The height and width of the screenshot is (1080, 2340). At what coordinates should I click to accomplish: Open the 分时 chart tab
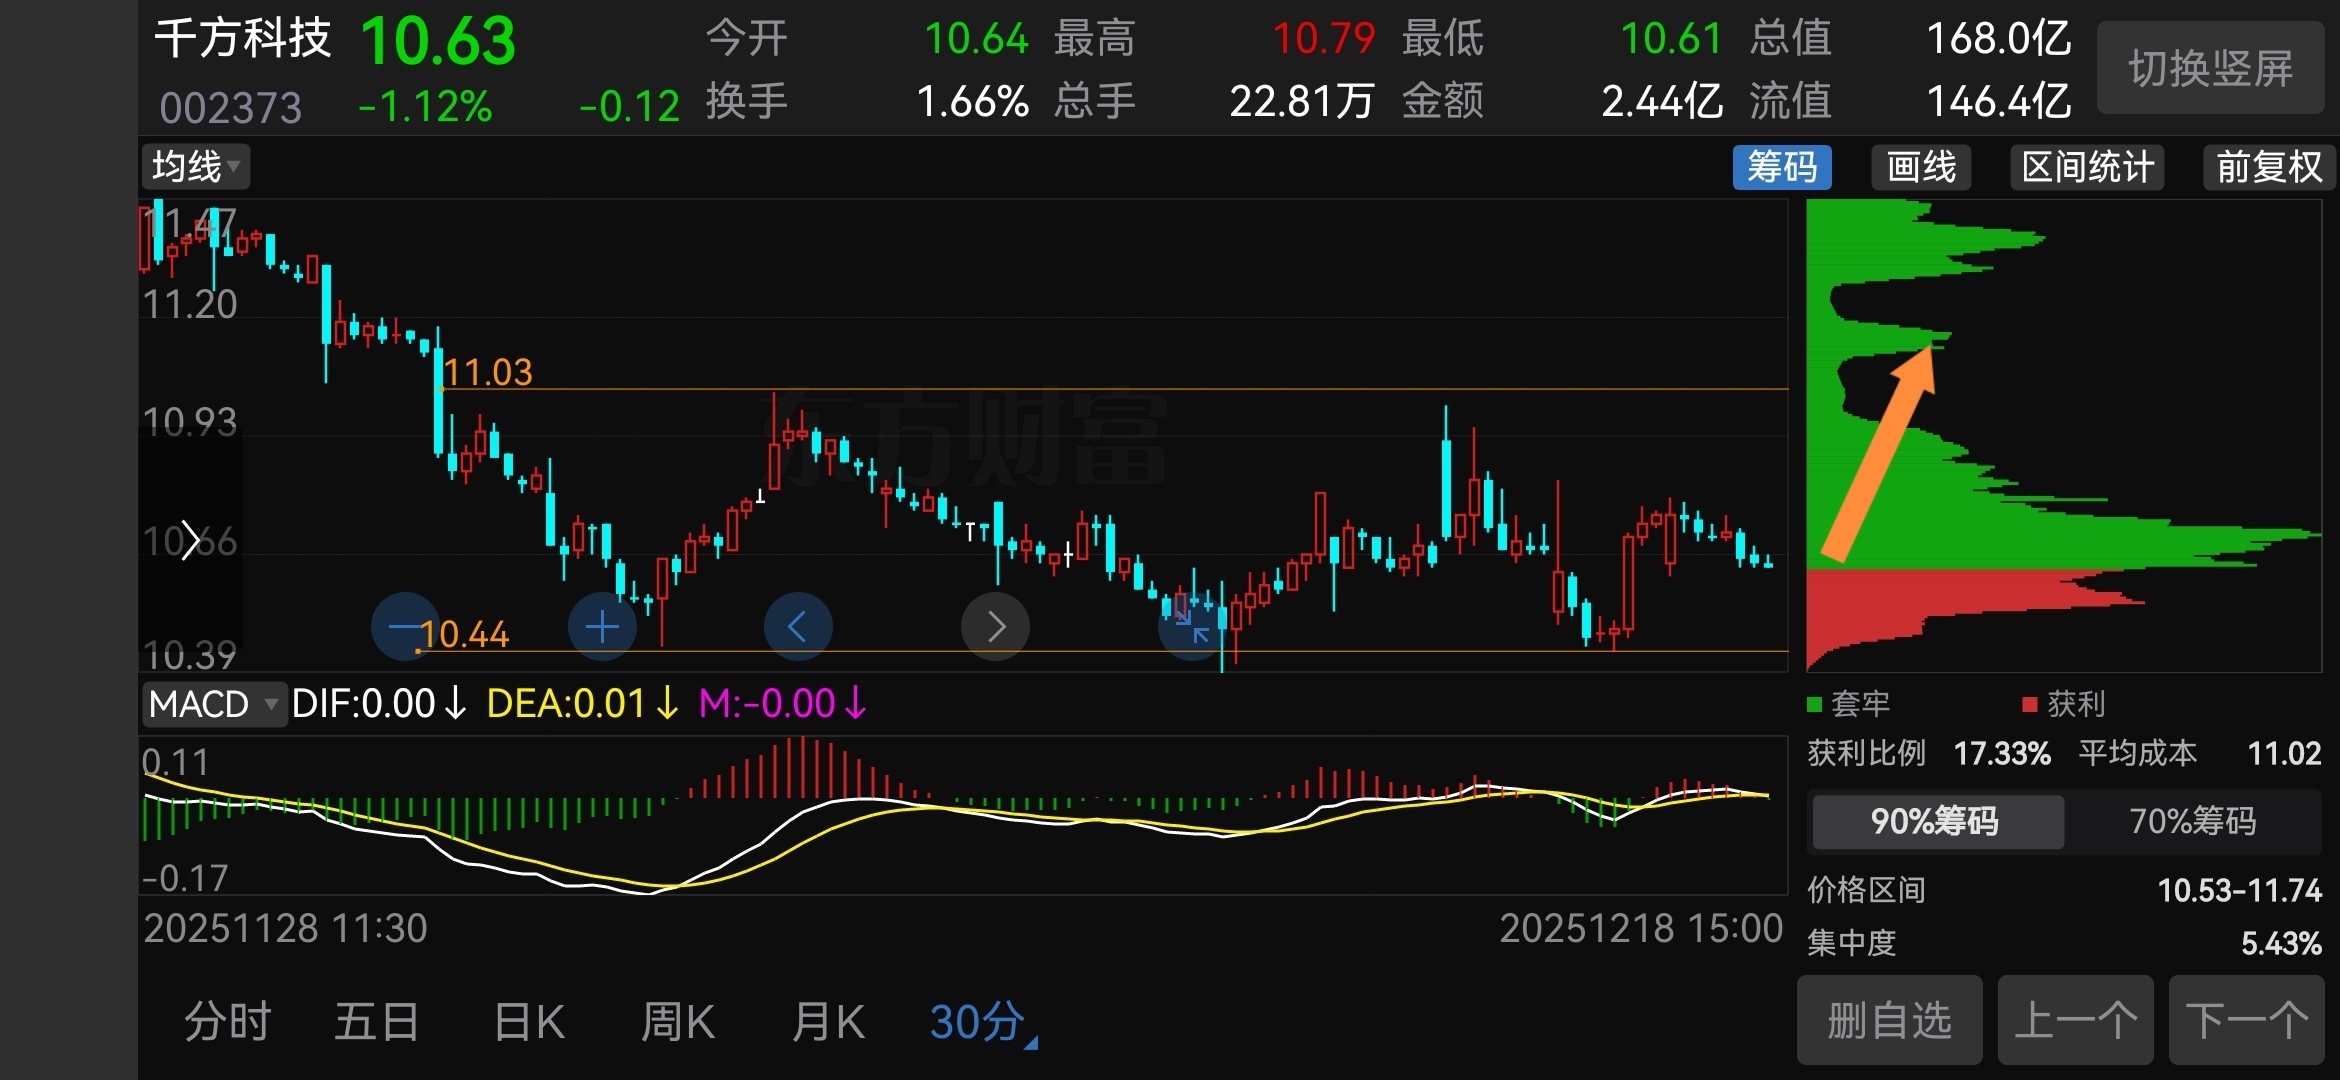click(x=227, y=1023)
